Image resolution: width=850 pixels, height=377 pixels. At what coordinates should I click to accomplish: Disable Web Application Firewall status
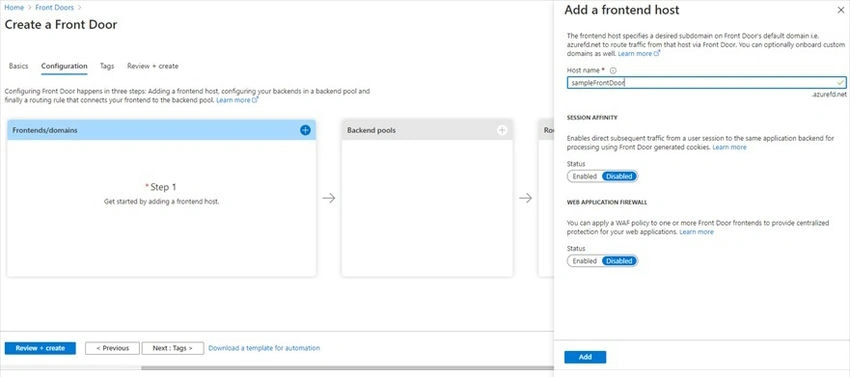(619, 261)
